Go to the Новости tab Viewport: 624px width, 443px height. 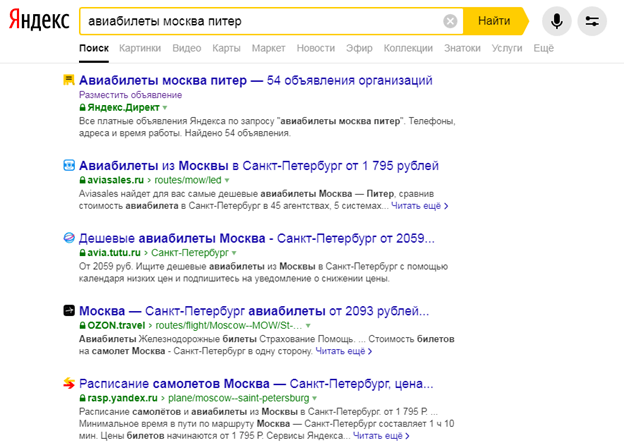[316, 48]
